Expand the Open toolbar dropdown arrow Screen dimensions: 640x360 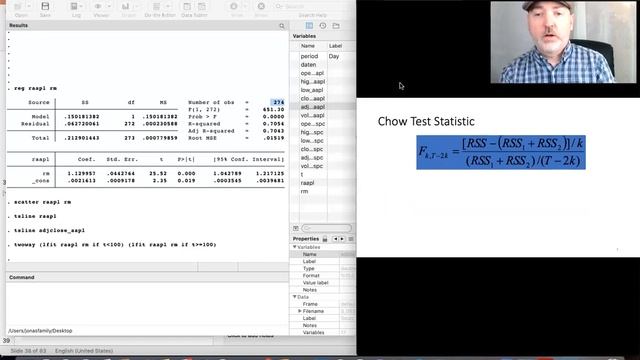pos(29,7)
